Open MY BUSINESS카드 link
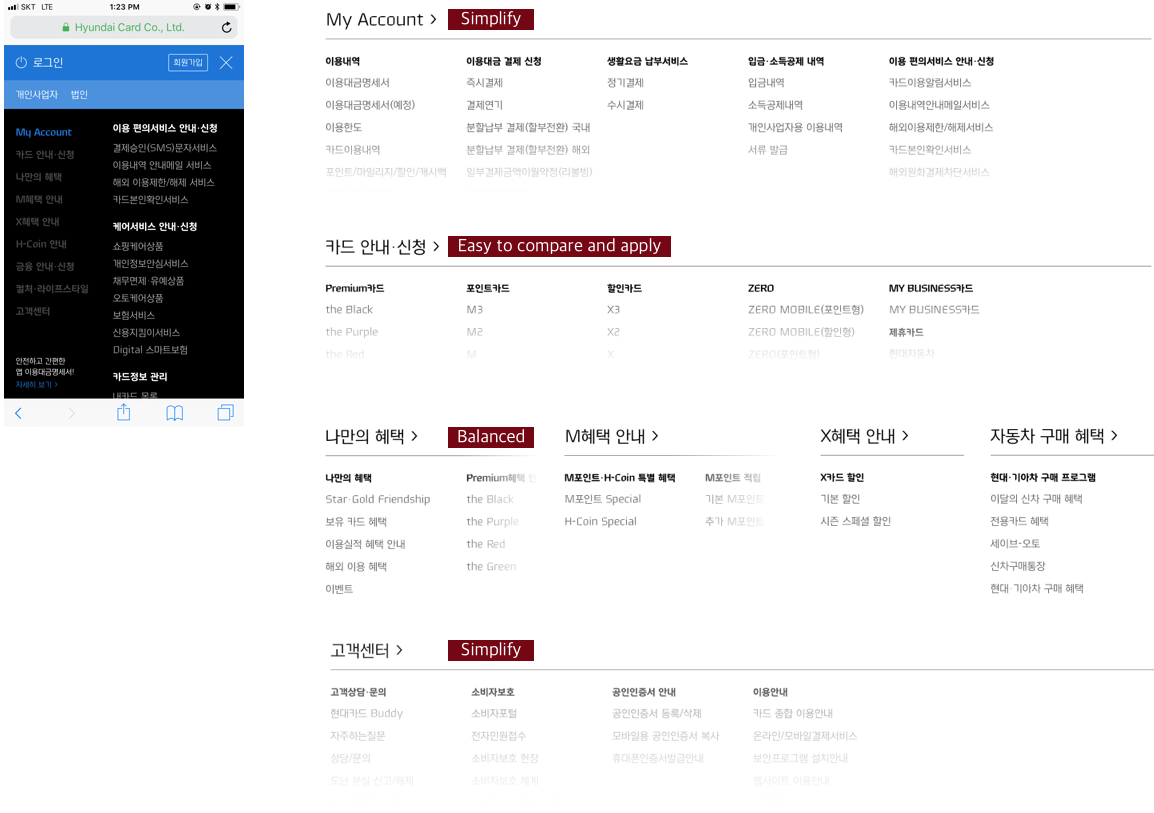This screenshot has height=813, width=1154. [934, 310]
